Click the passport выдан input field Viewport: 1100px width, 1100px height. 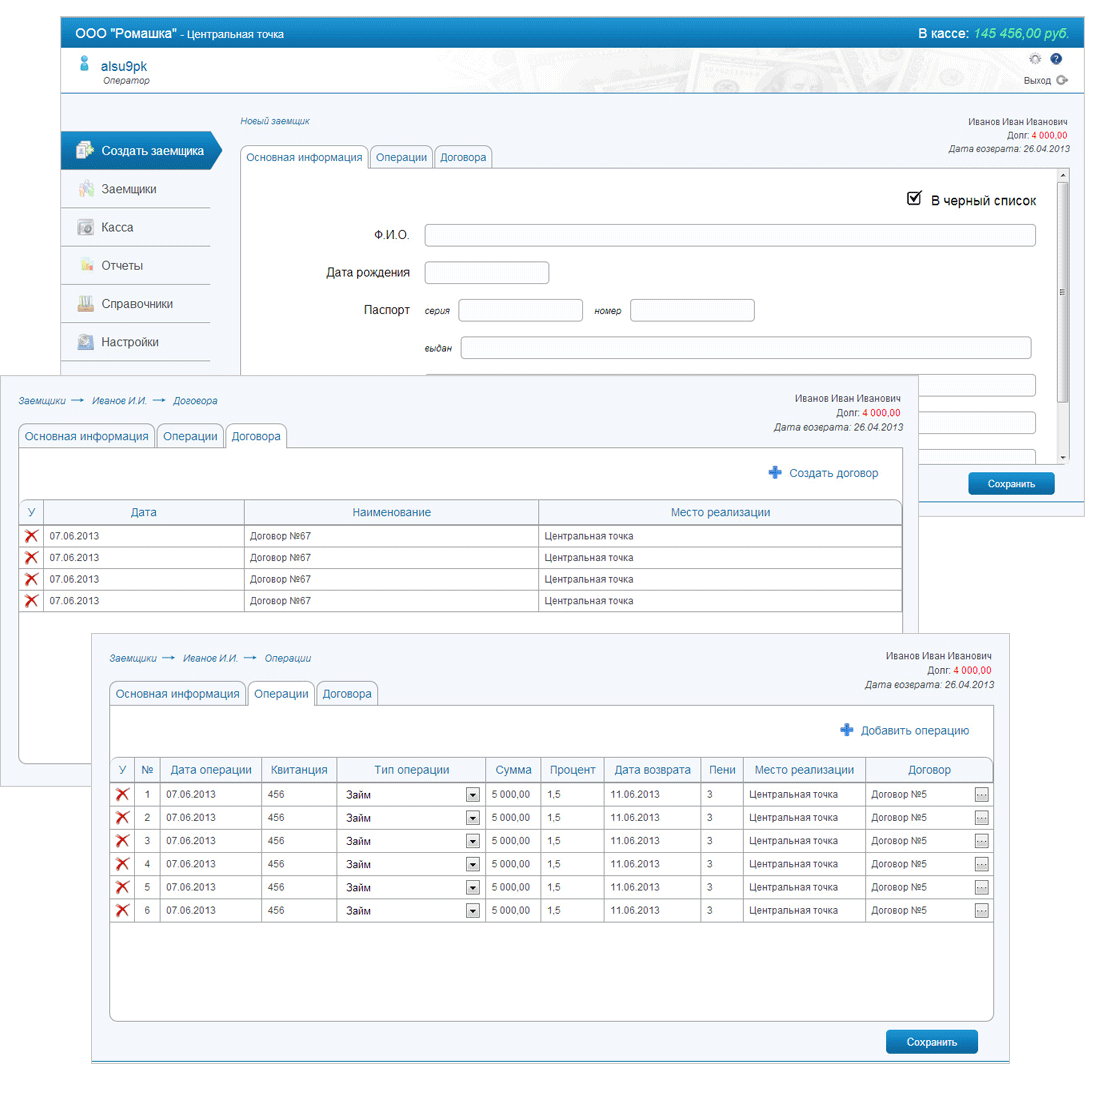pyautogui.click(x=746, y=347)
